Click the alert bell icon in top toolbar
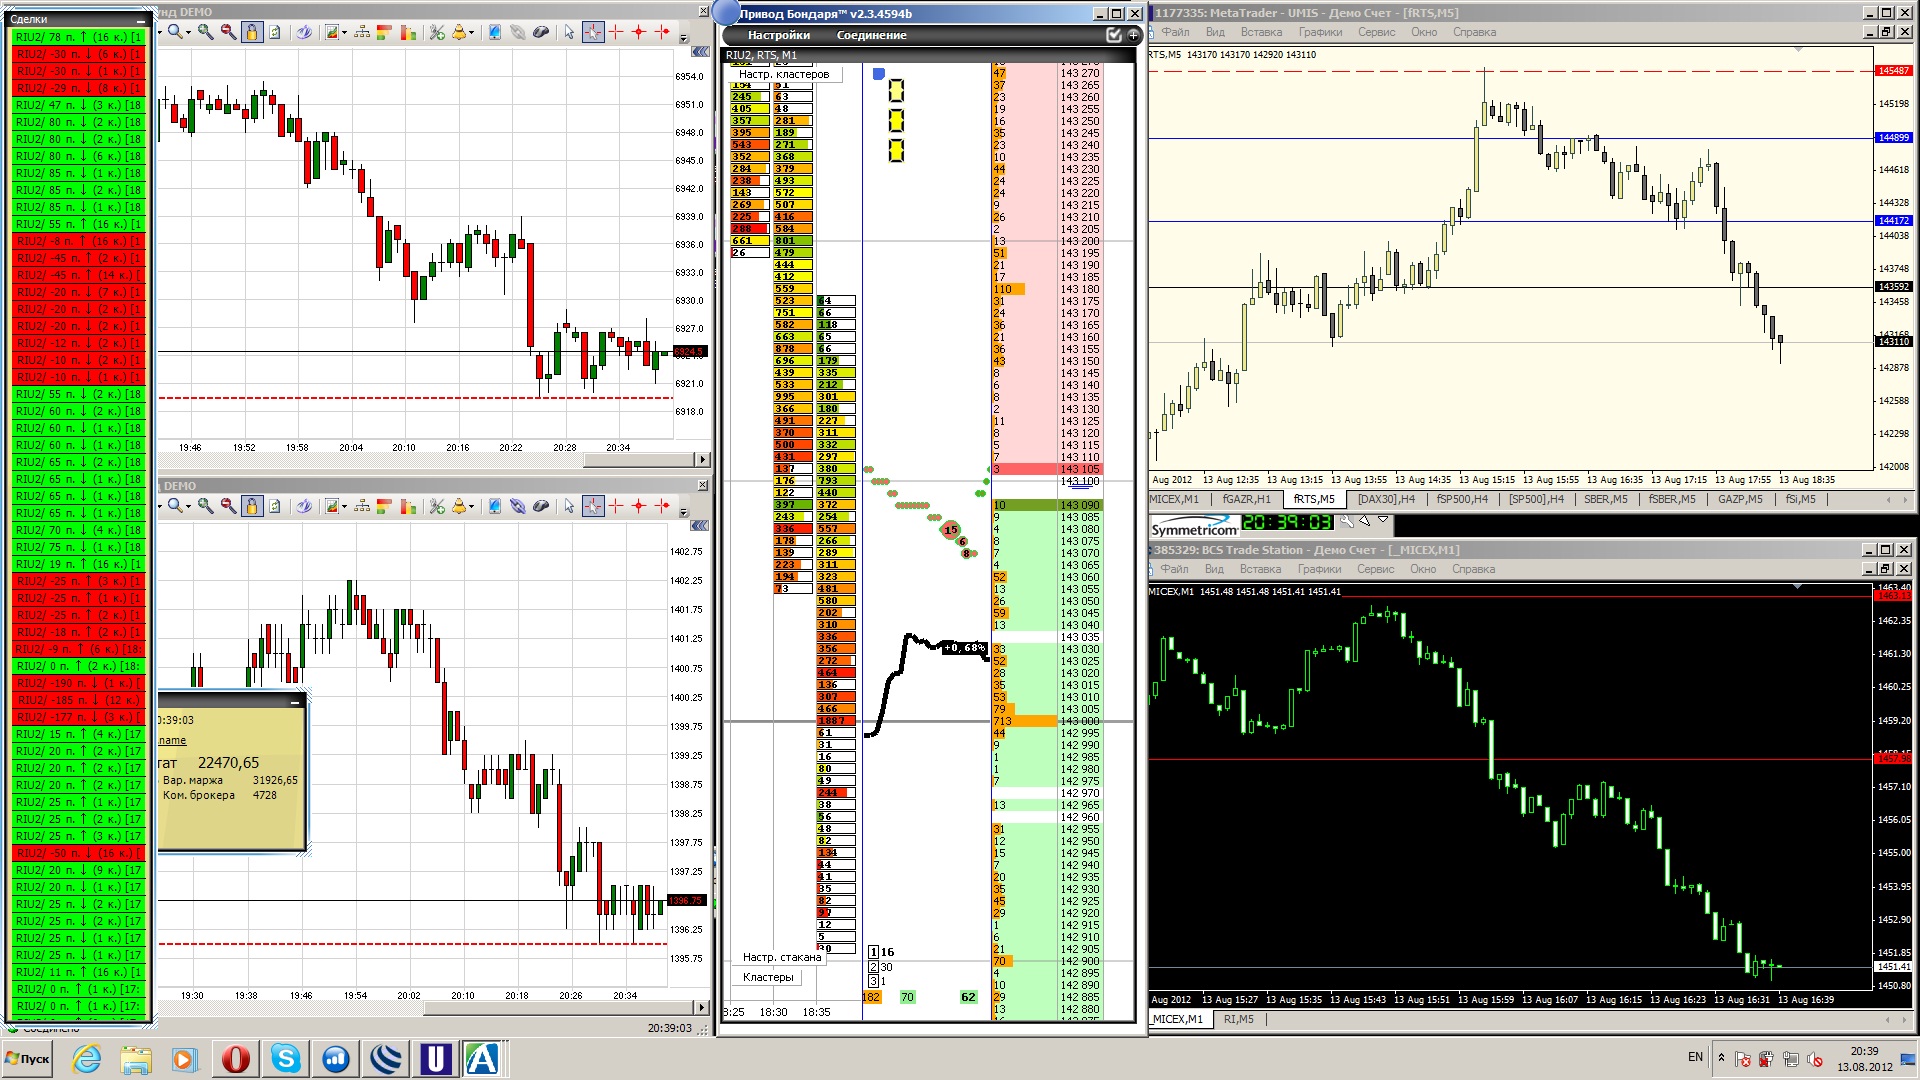Screen dimensions: 1920x1080 point(458,32)
